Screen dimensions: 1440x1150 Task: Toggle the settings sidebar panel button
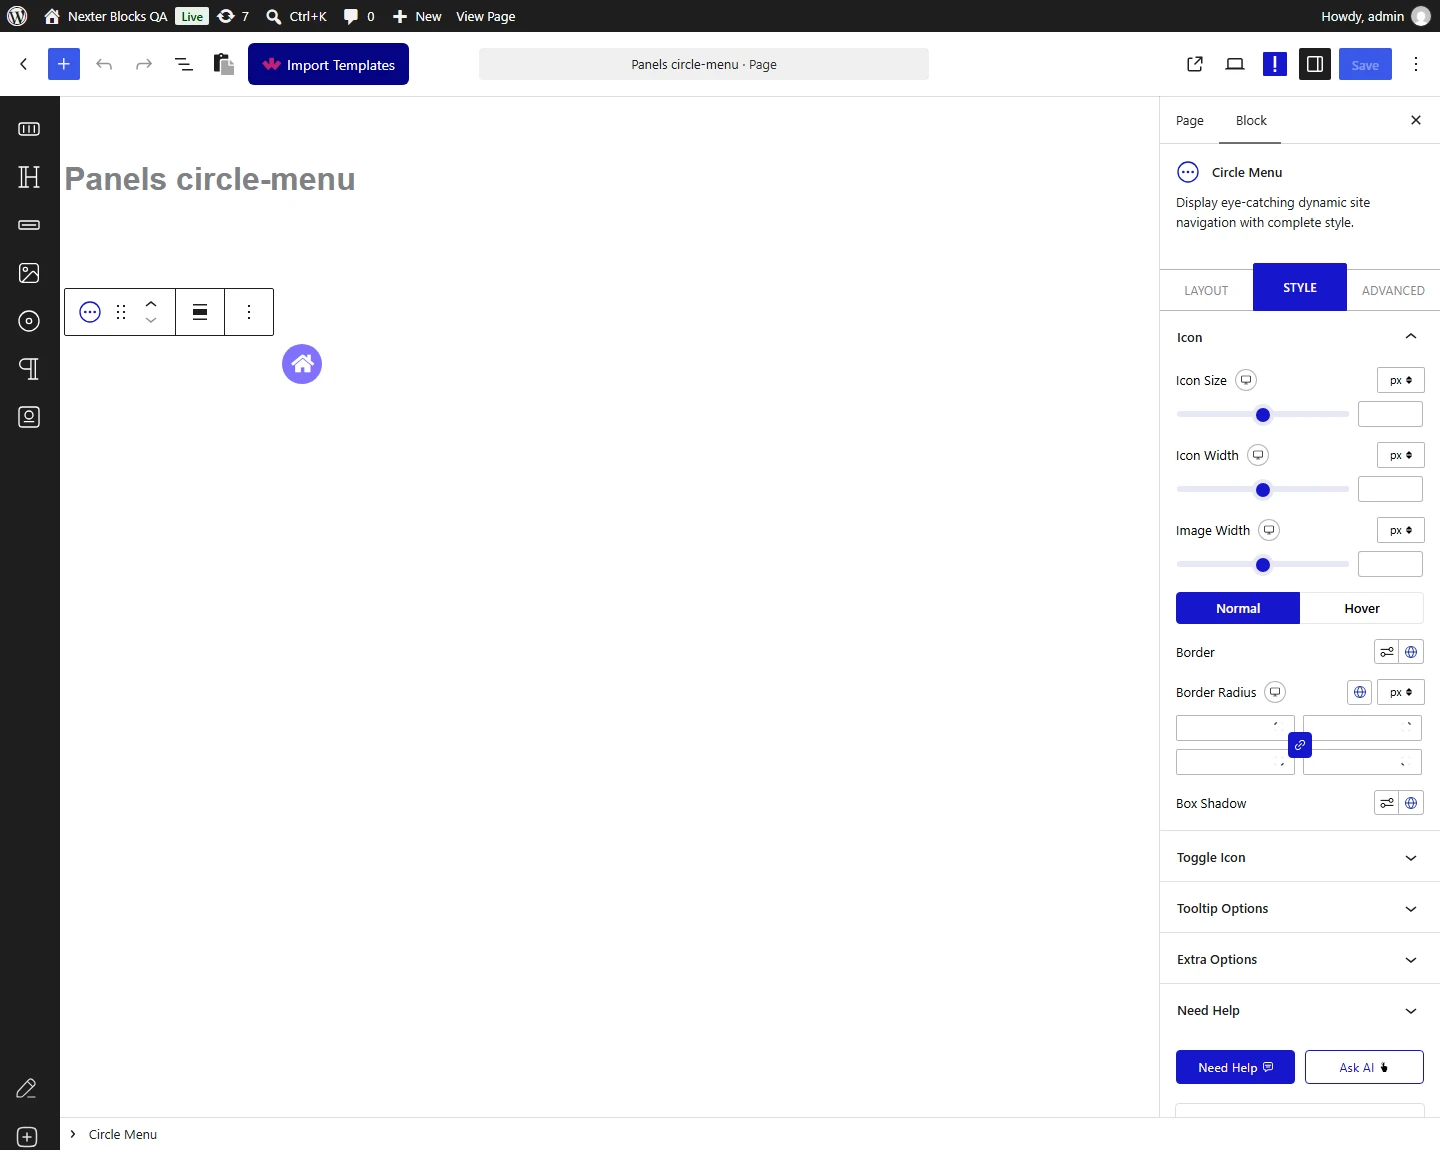(1315, 64)
